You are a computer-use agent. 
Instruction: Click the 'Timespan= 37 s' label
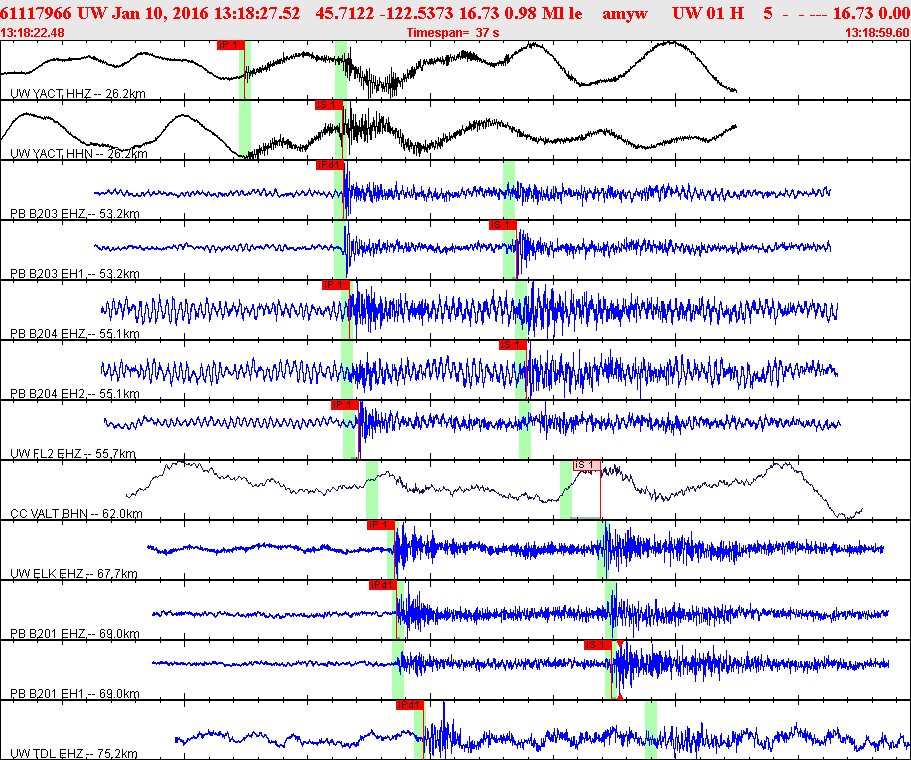453,33
